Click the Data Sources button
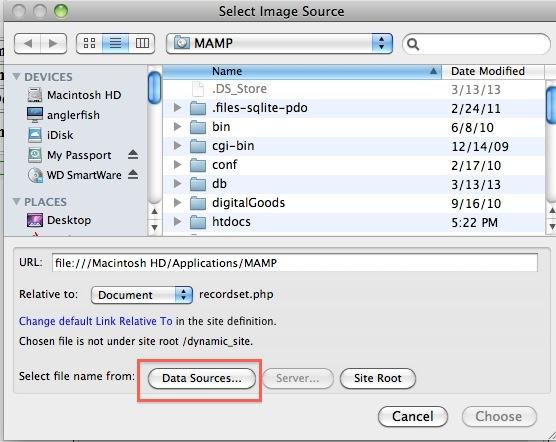This screenshot has width=556, height=442. point(202,378)
